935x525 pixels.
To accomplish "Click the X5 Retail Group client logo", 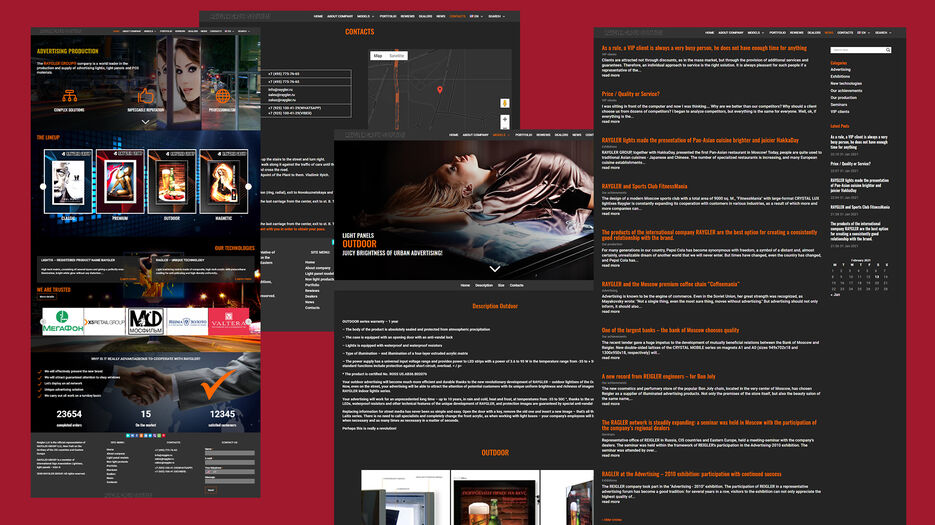I will (x=104, y=322).
